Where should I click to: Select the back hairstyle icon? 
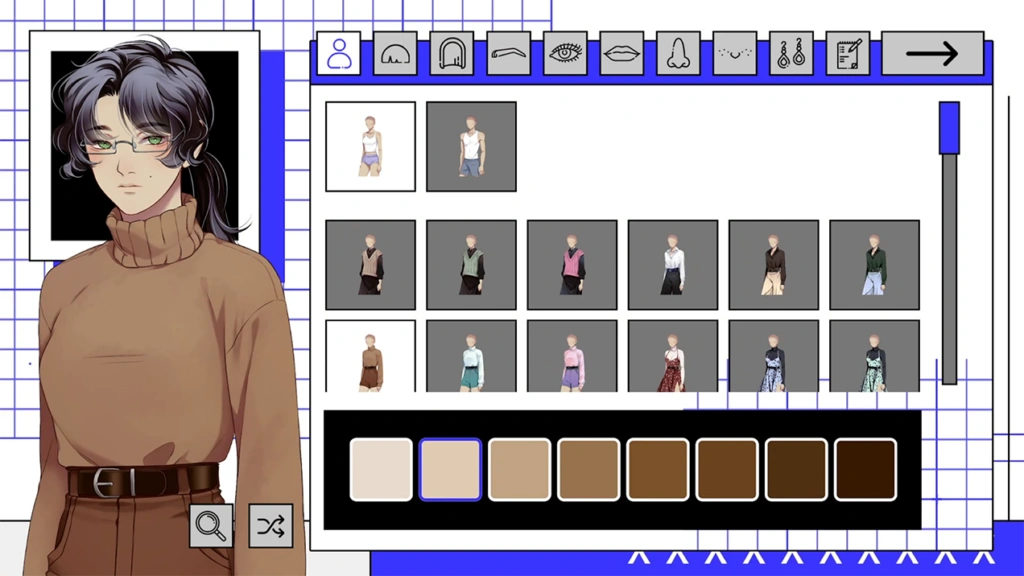point(451,55)
